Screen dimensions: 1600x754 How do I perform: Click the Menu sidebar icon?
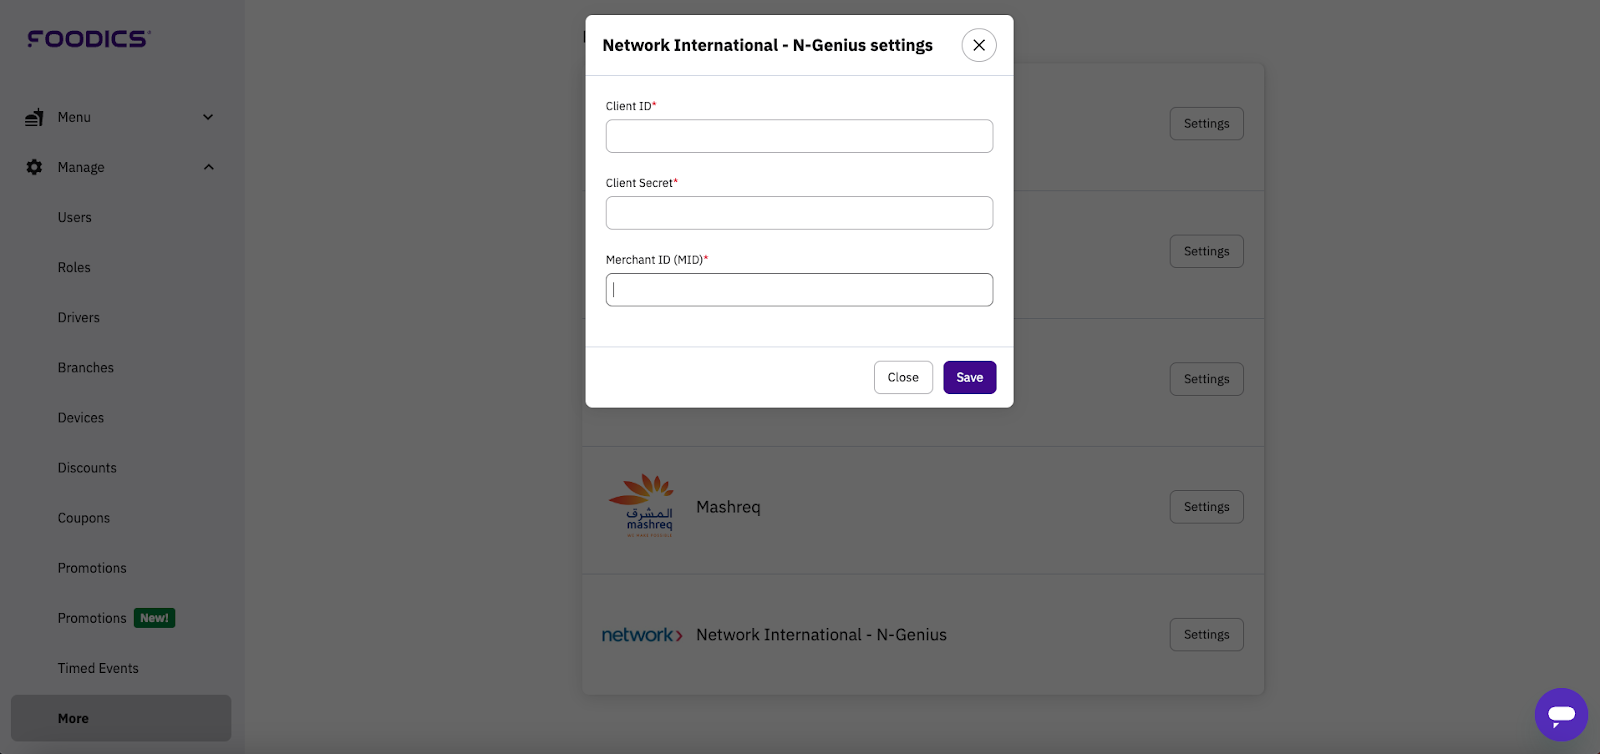(34, 117)
